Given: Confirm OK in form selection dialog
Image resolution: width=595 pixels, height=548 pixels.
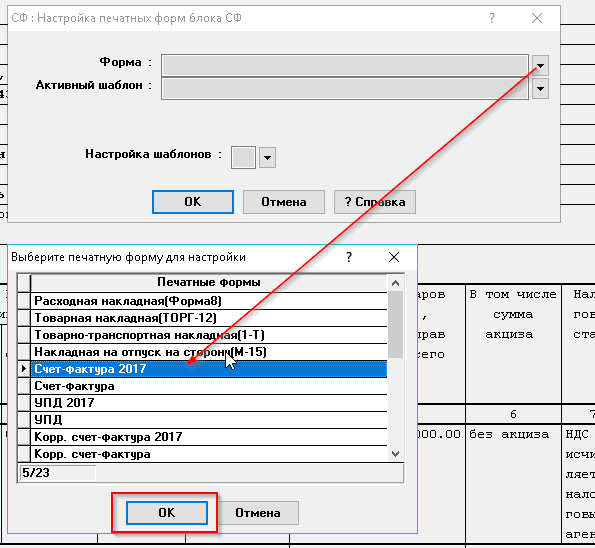Looking at the screenshot, I should [x=167, y=513].
